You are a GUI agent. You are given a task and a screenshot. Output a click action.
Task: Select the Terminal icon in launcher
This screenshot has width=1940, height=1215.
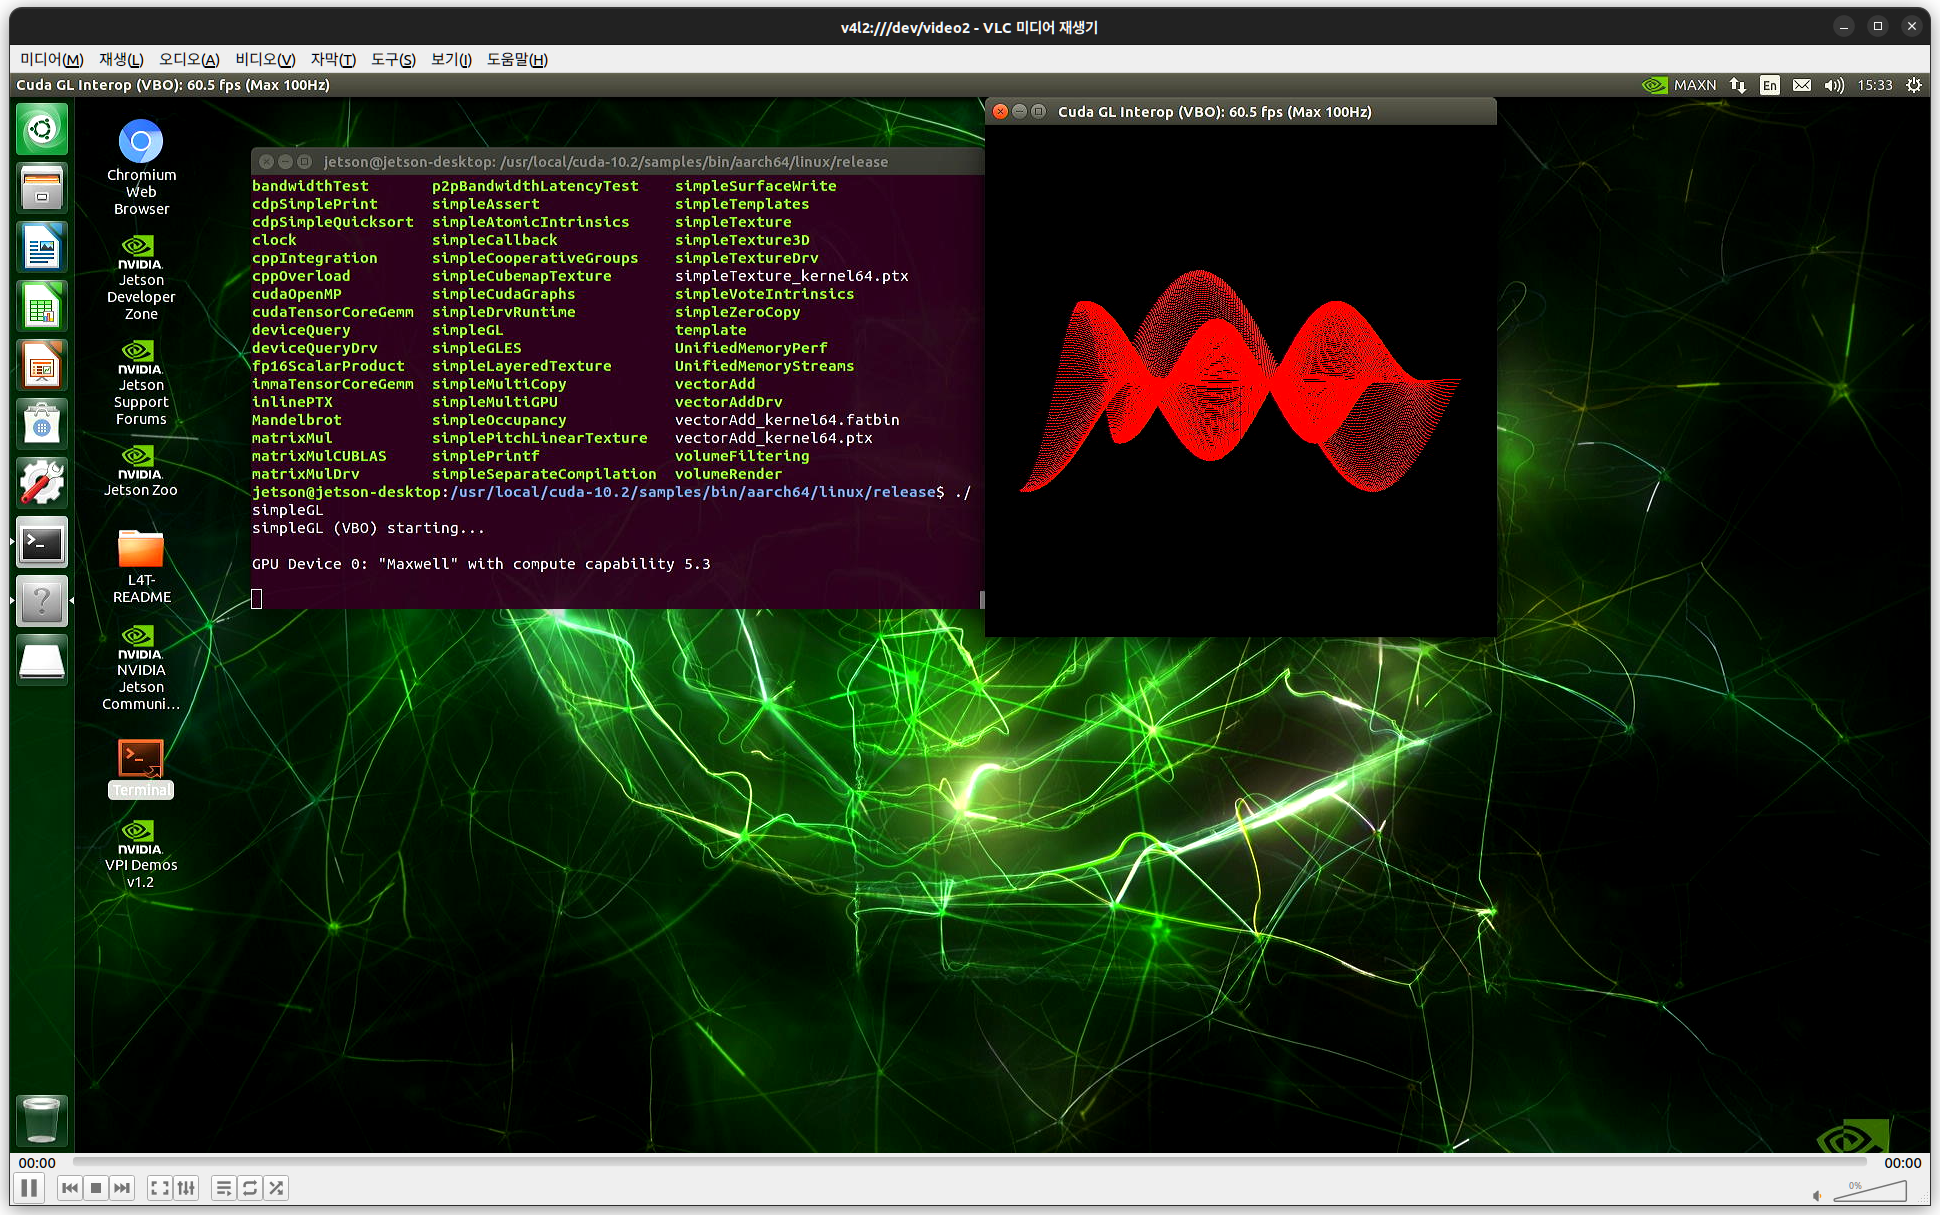[42, 542]
